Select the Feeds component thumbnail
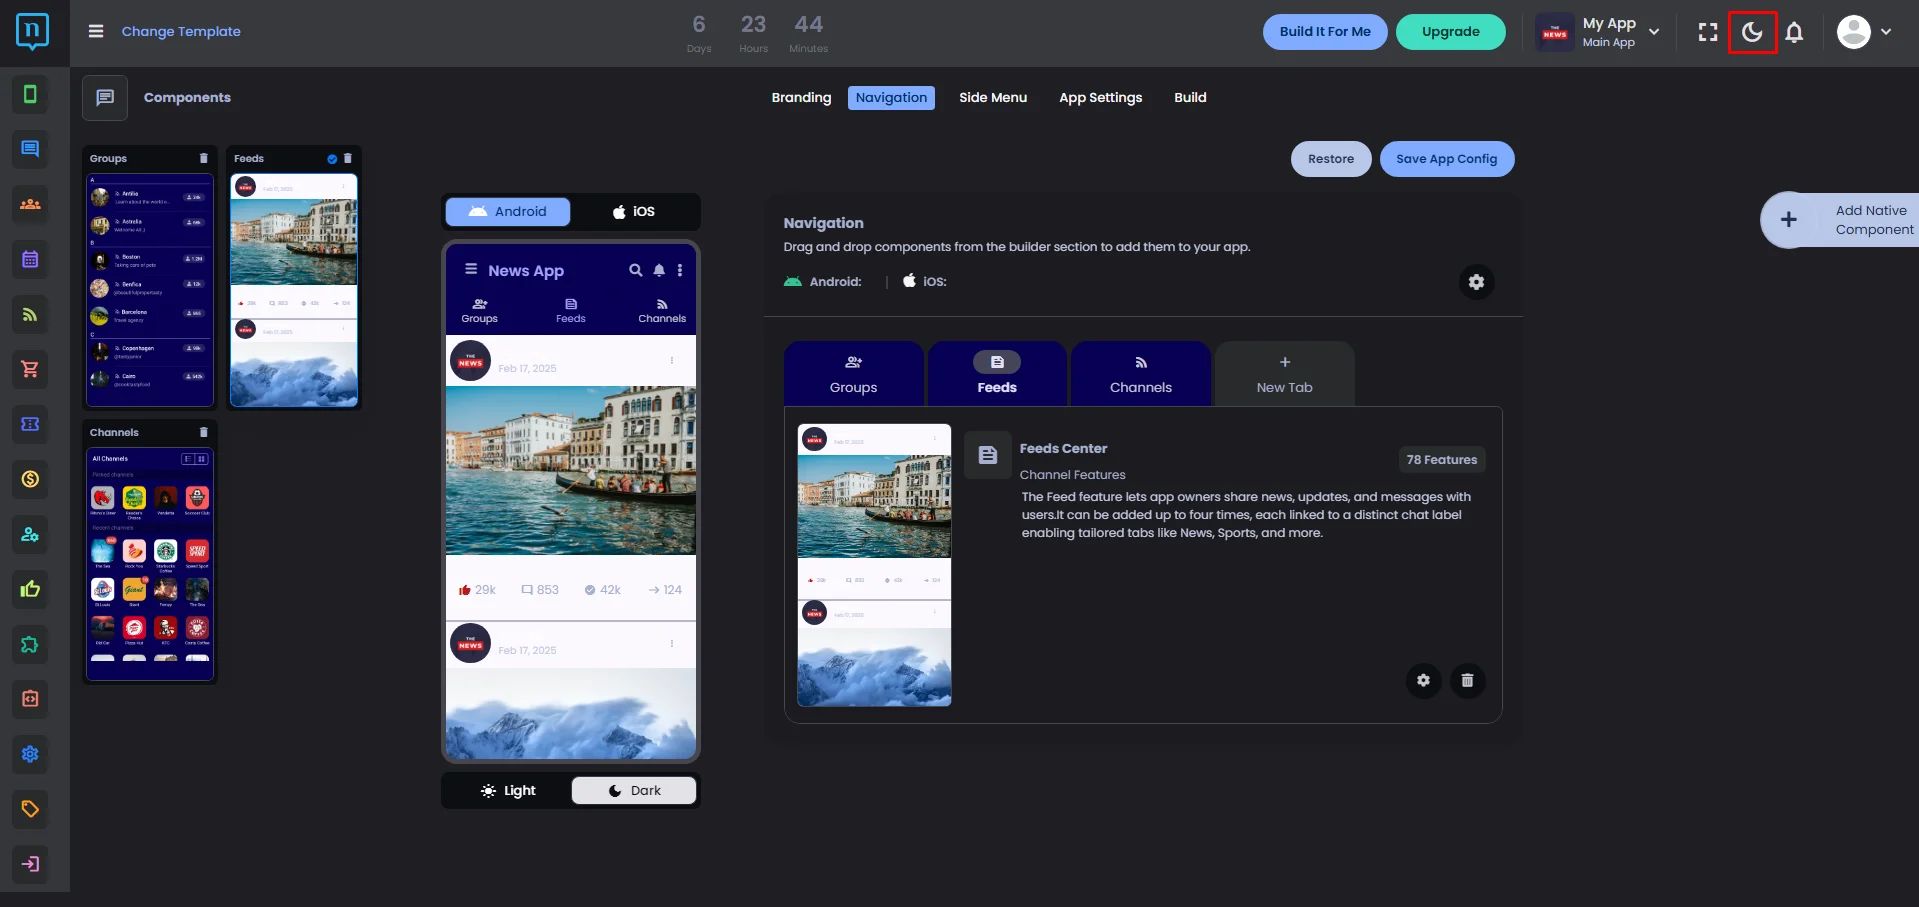 click(x=294, y=290)
